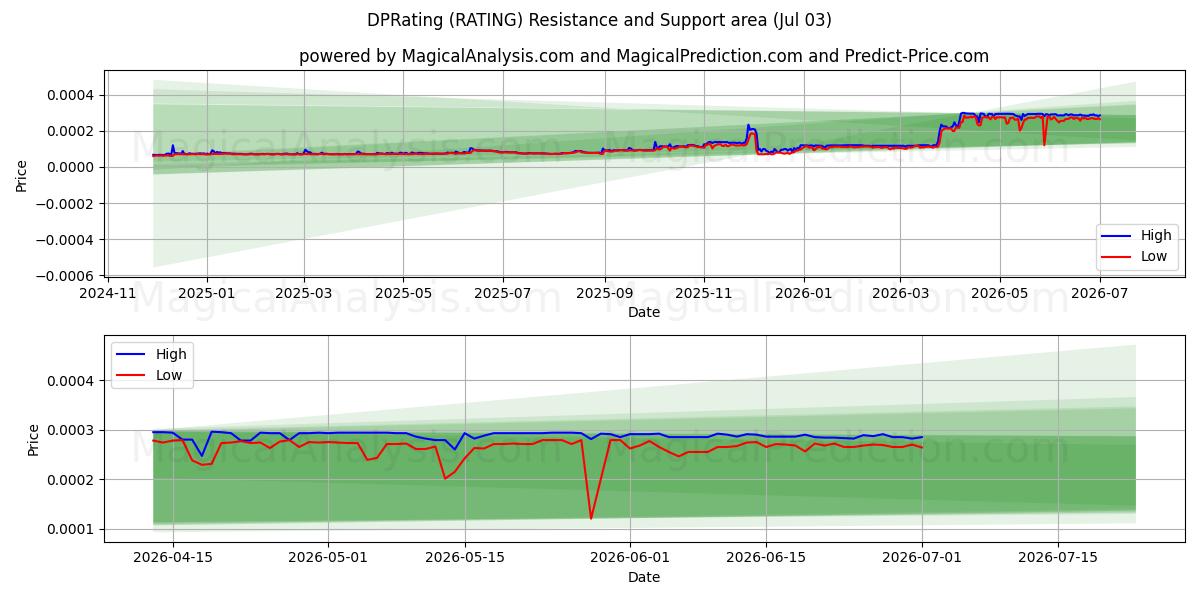The height and width of the screenshot is (600, 1200).
Task: Click the 'Date' x-axis label of bottom chart
Action: 643,577
